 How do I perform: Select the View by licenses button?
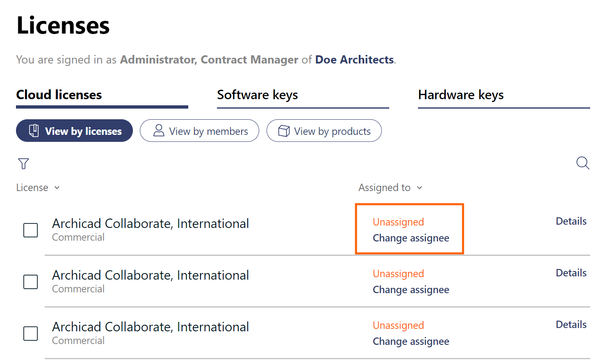click(x=74, y=131)
